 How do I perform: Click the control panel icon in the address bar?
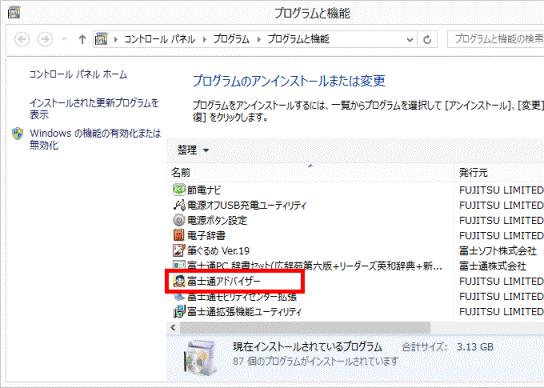coord(101,39)
